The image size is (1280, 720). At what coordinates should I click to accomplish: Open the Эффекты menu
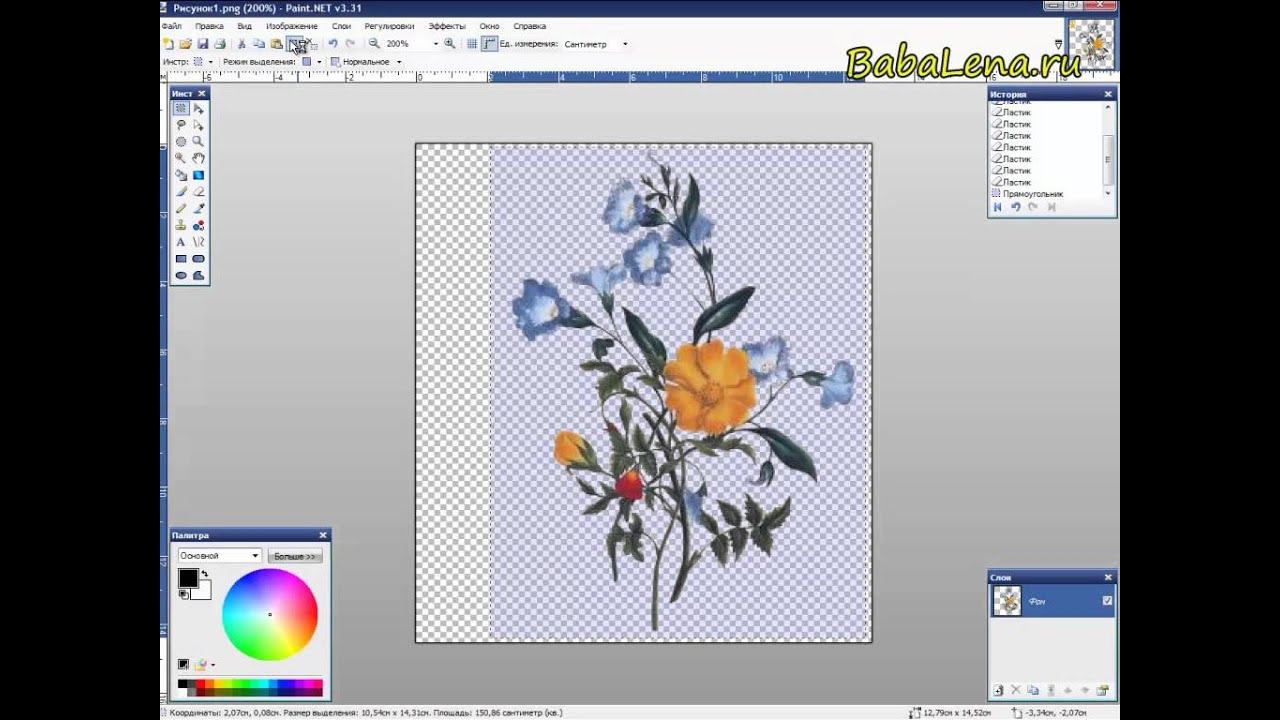click(x=447, y=26)
